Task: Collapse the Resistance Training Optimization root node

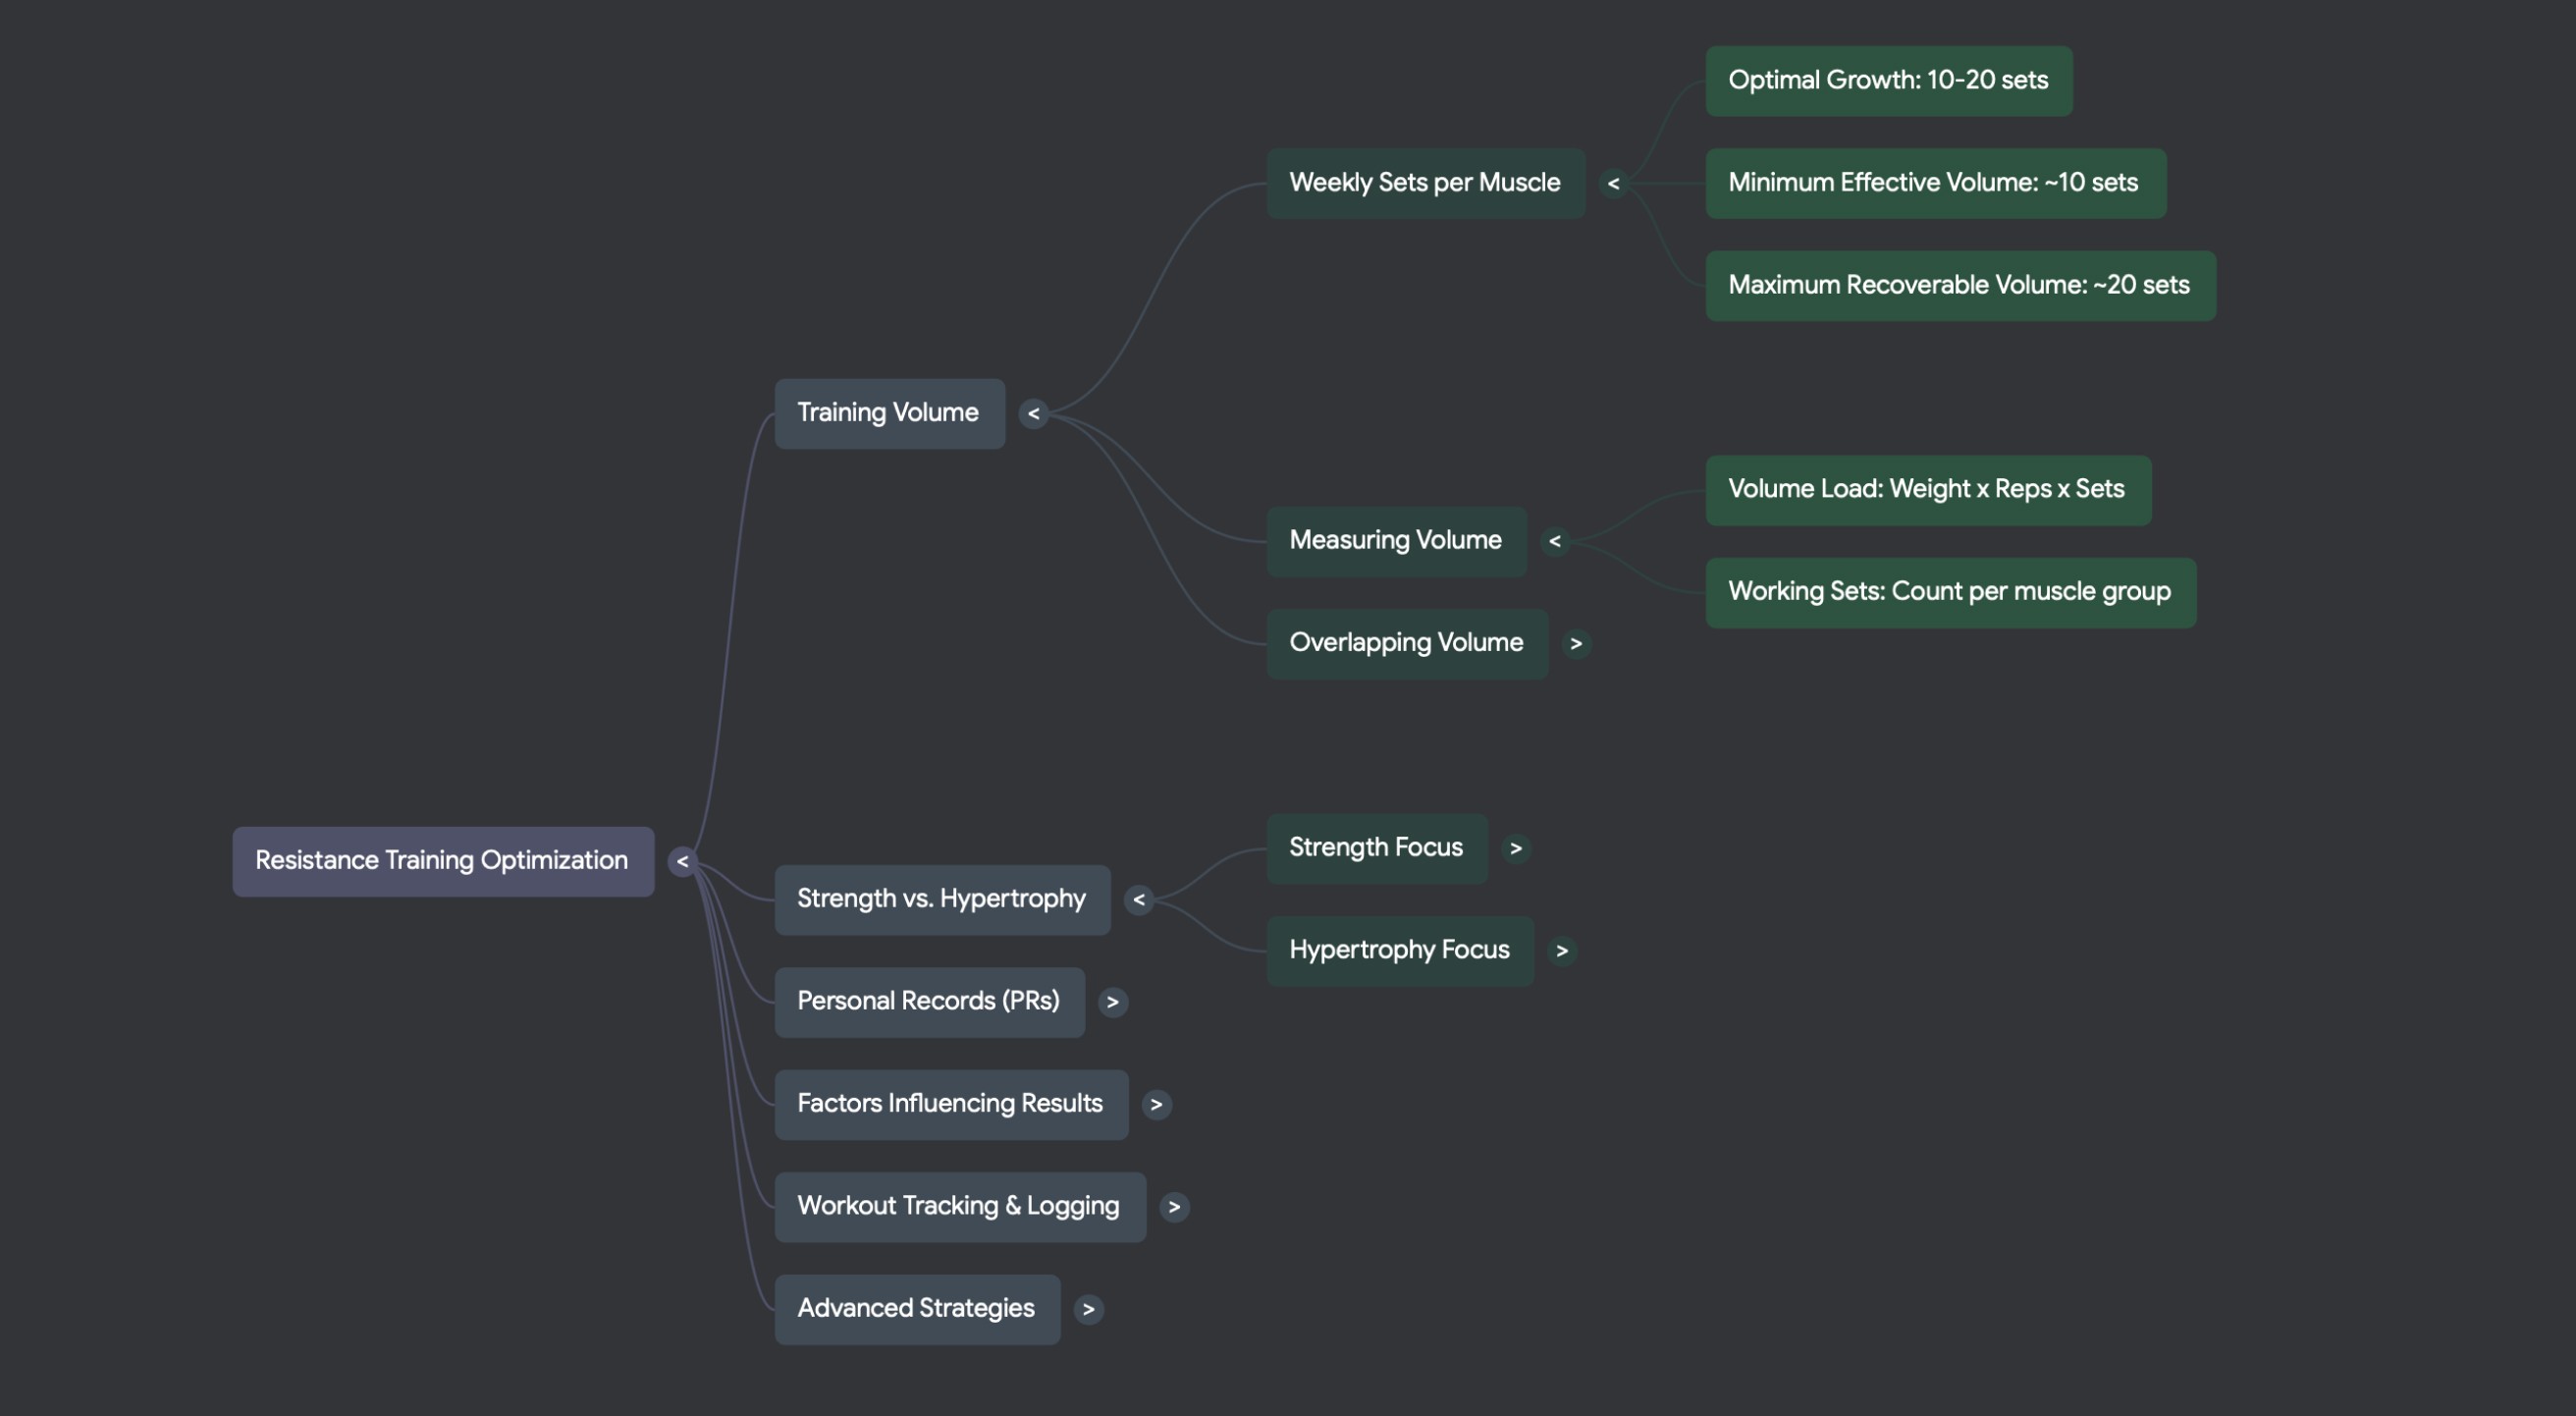Action: coord(682,861)
